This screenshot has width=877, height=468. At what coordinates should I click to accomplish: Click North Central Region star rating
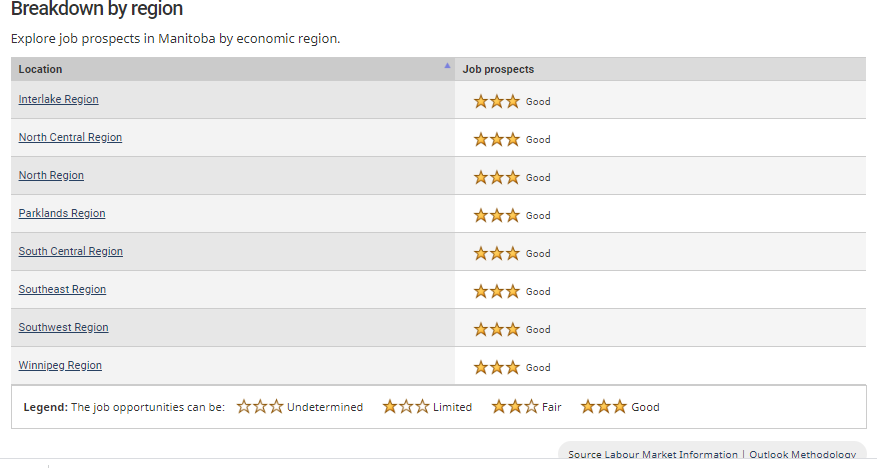[x=497, y=140]
